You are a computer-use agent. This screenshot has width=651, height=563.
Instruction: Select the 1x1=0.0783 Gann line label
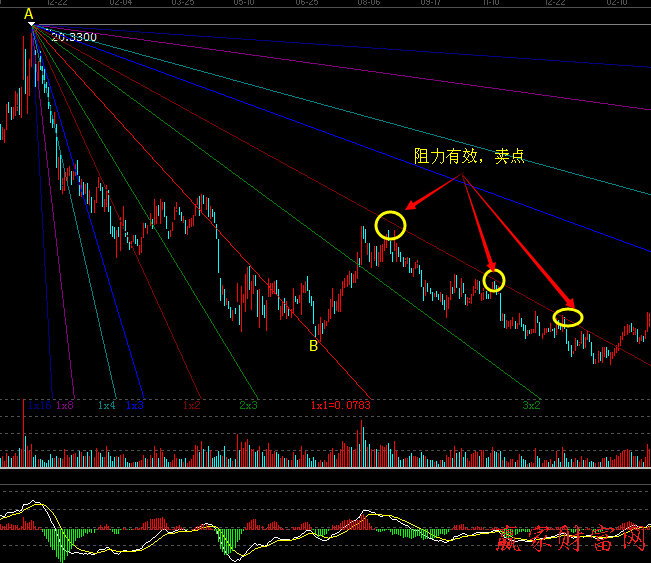tap(340, 405)
